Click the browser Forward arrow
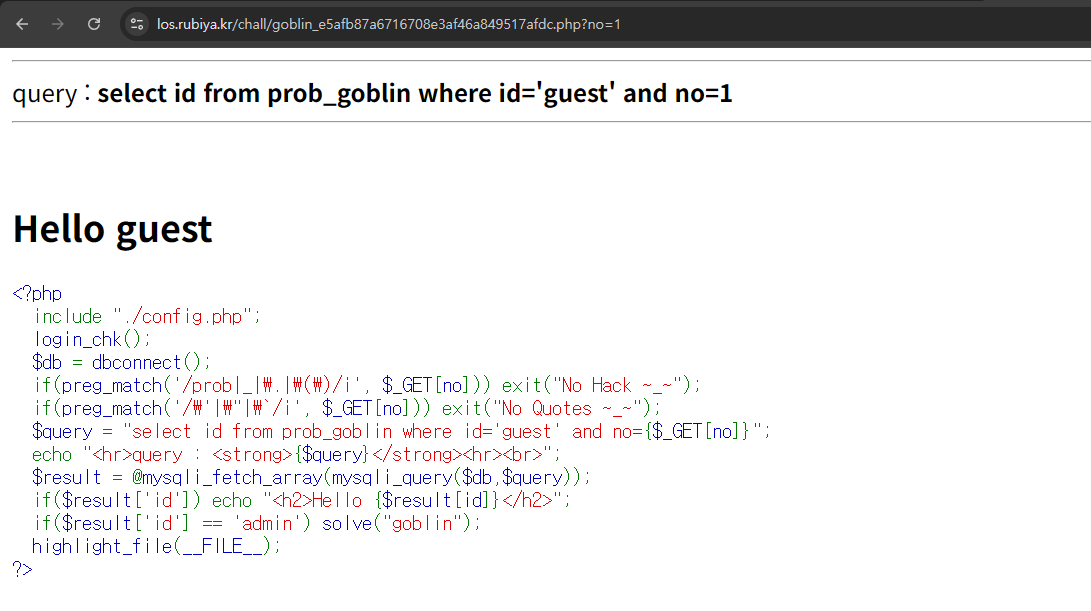Screen dimensions: 1091x611 coord(58,24)
